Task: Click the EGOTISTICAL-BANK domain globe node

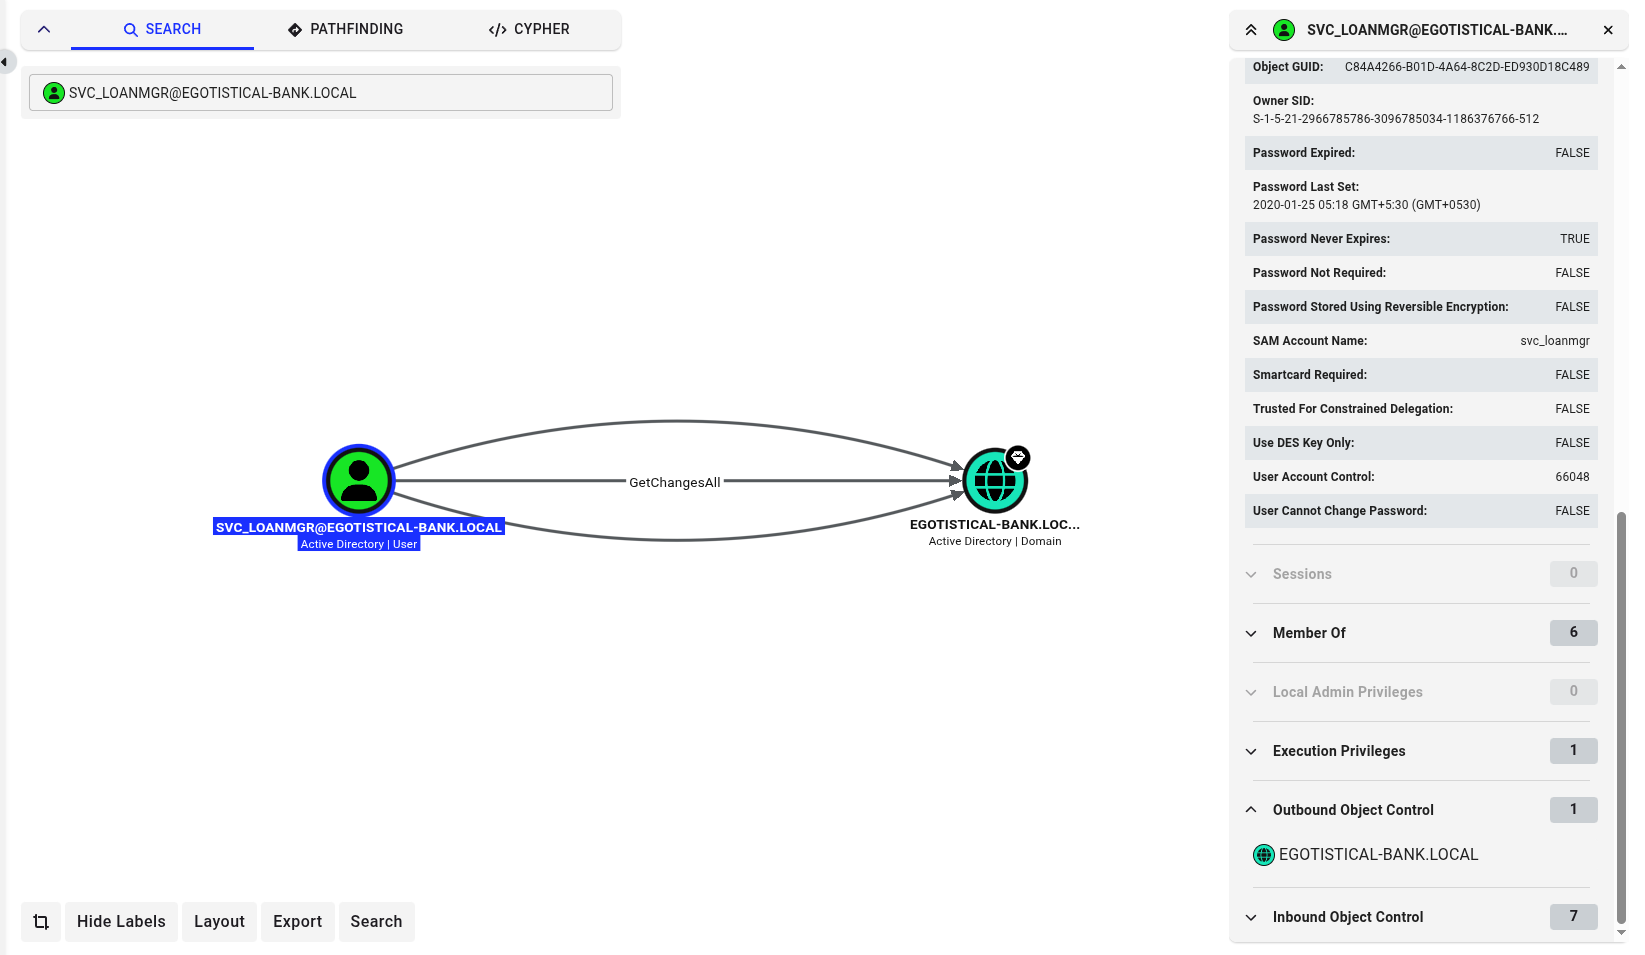Action: (995, 481)
